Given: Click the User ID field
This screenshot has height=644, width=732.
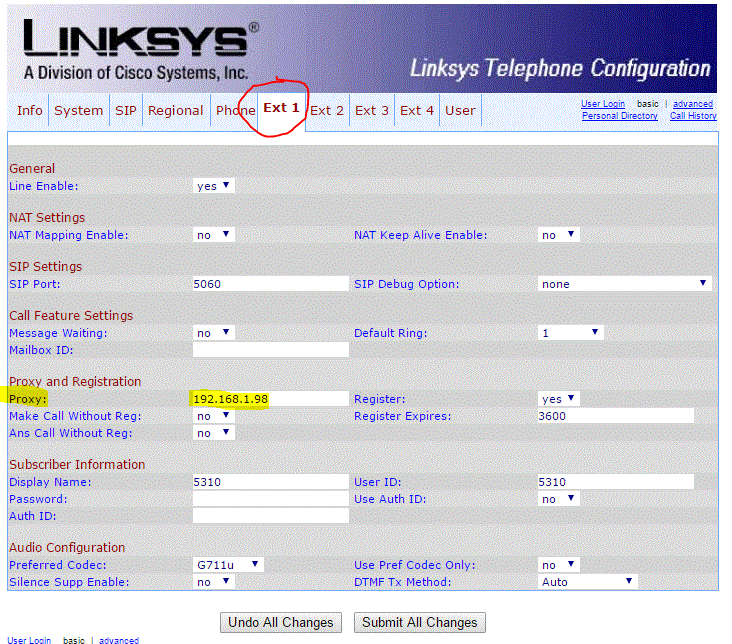Looking at the screenshot, I should click(x=615, y=482).
